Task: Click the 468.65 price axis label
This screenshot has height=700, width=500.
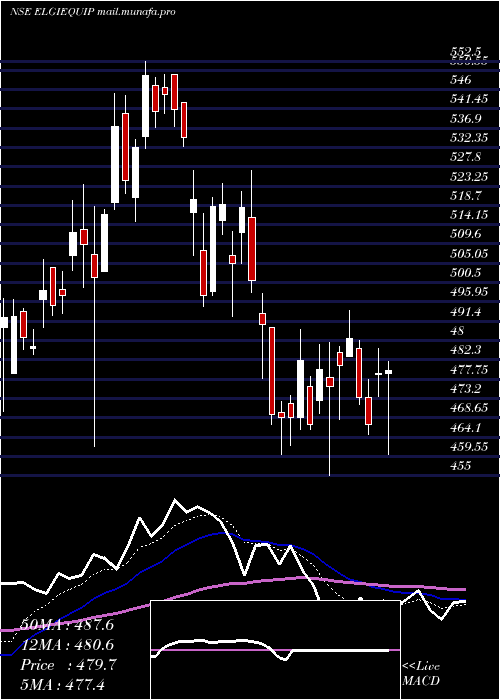Action: click(469, 408)
